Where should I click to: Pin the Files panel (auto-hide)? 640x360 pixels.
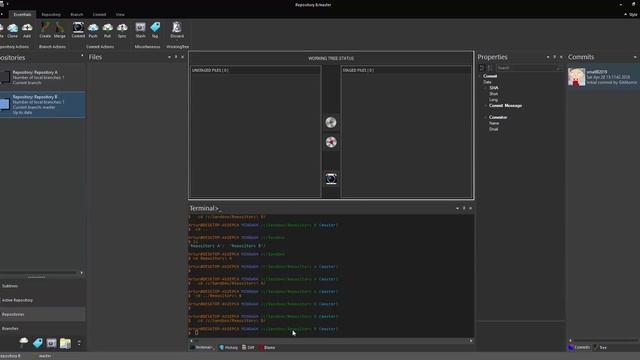tap(176, 57)
